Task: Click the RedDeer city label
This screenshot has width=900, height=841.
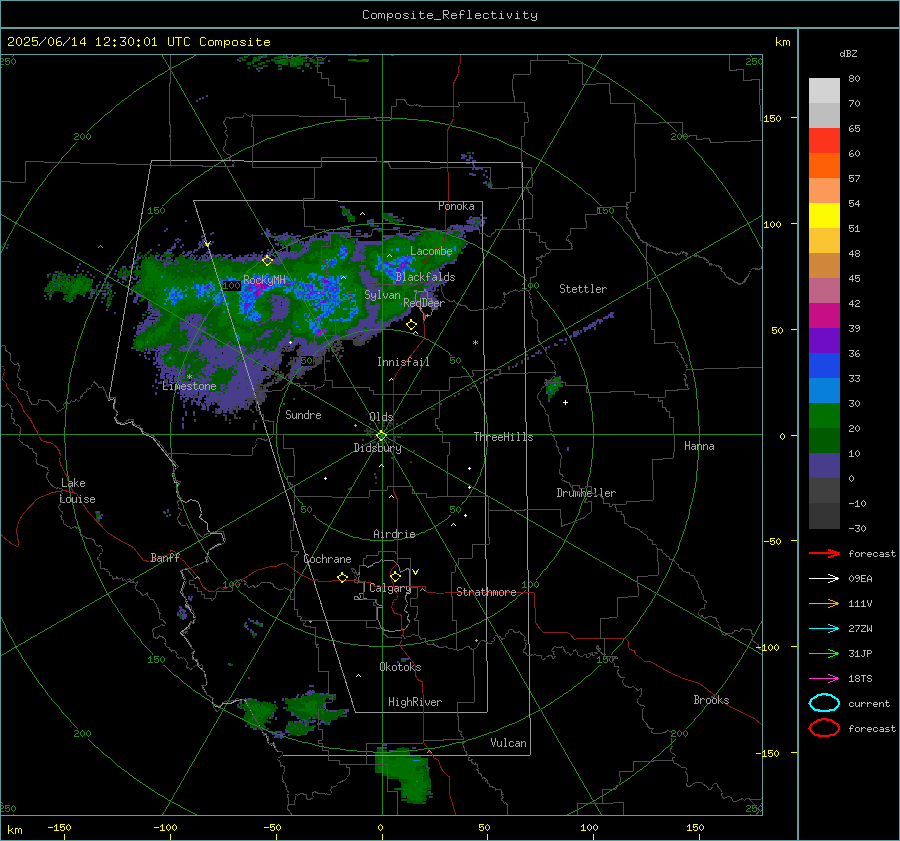Action: pyautogui.click(x=424, y=303)
